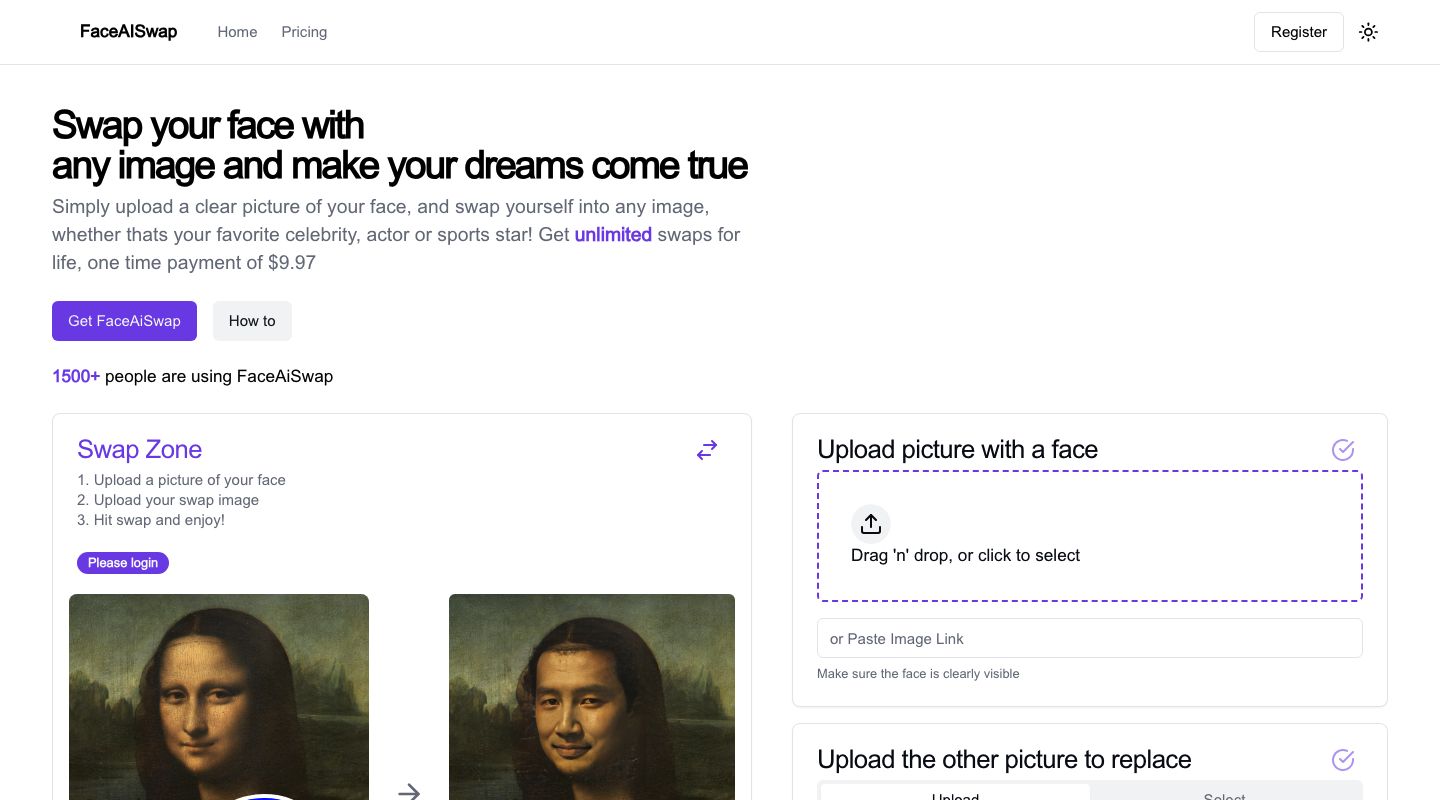
Task: Click the checkmark icon beside Upload the other picture
Action: click(x=1343, y=760)
